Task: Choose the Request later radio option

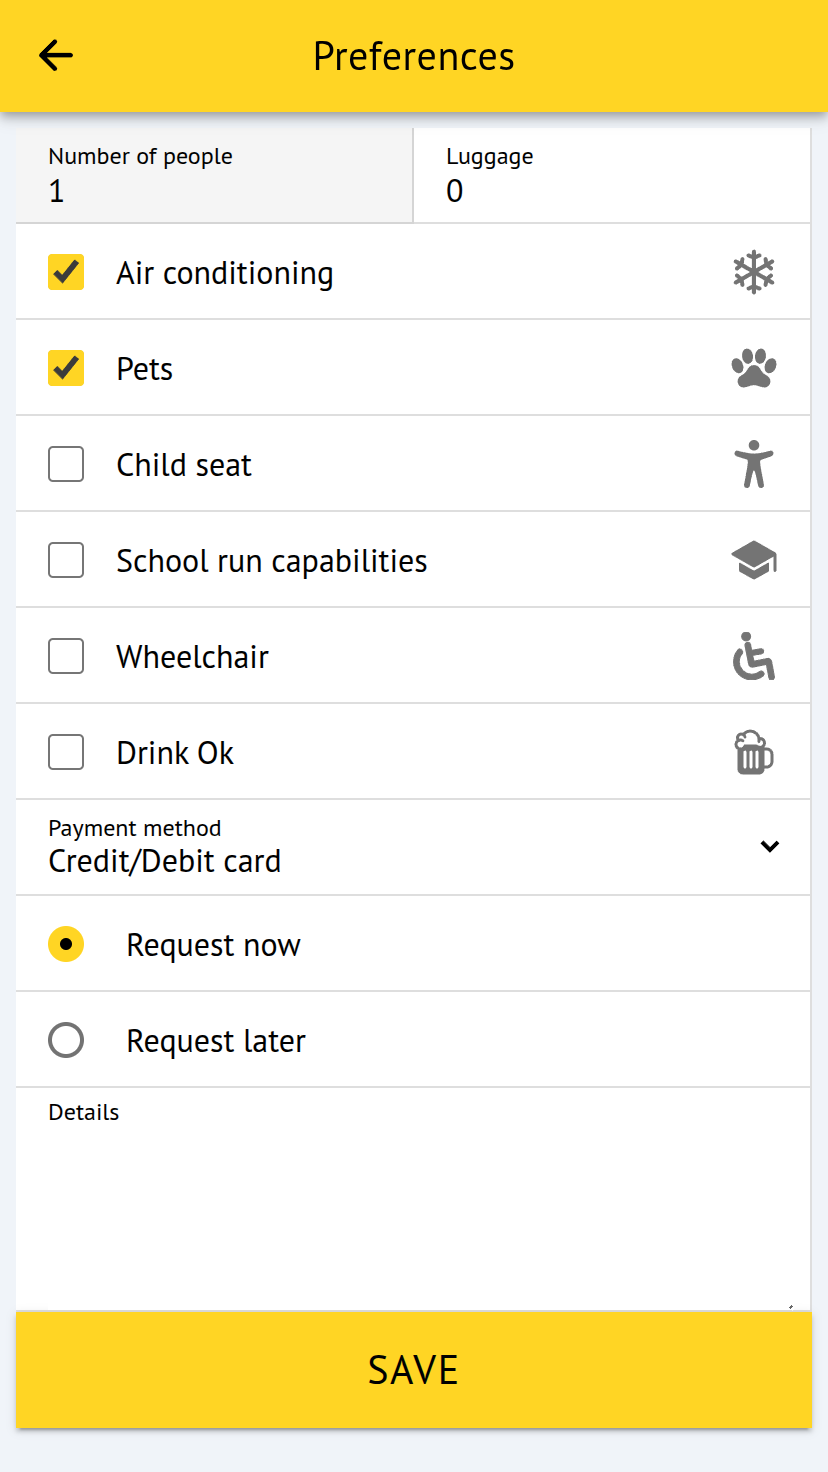Action: pyautogui.click(x=66, y=1040)
